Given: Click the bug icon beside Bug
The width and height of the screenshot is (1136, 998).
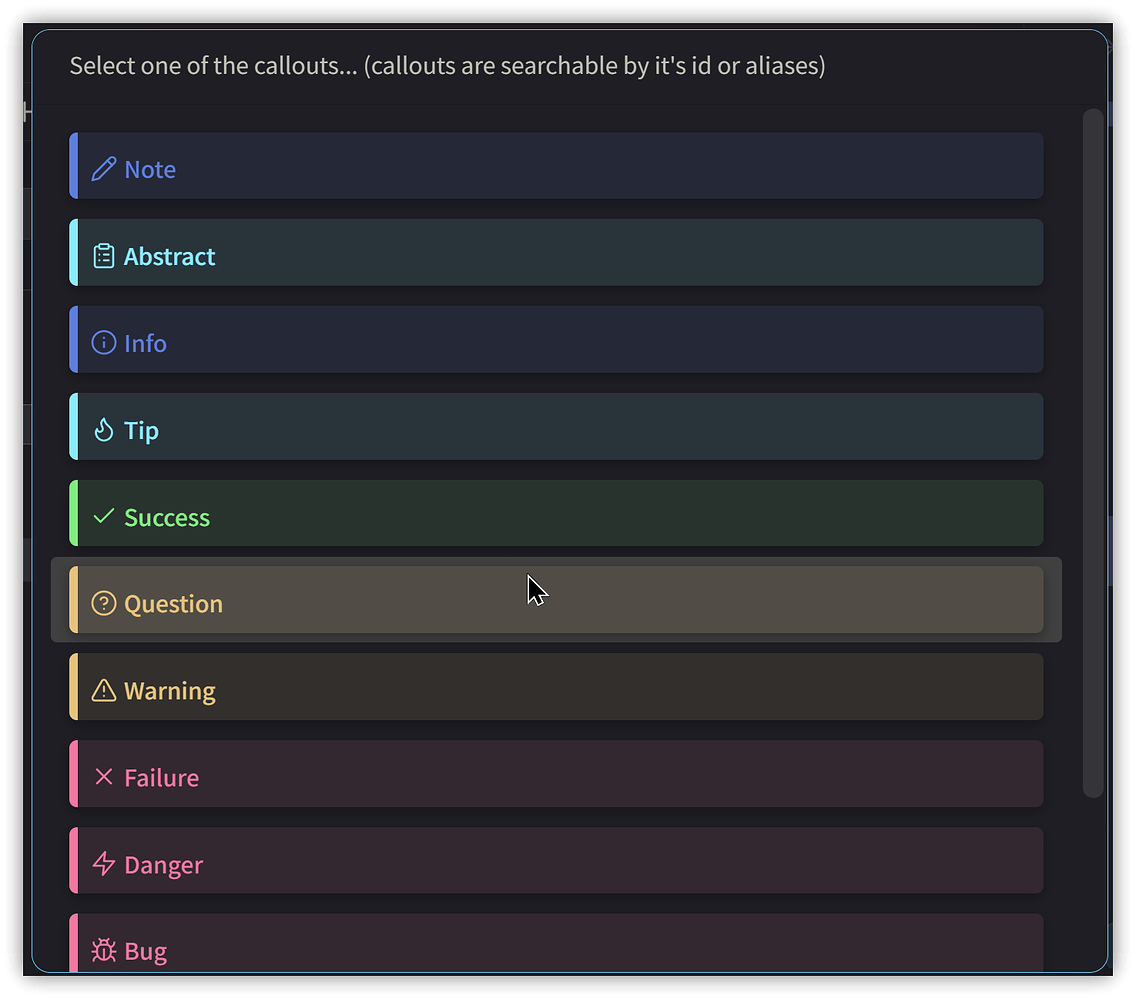Looking at the screenshot, I should click(x=103, y=951).
